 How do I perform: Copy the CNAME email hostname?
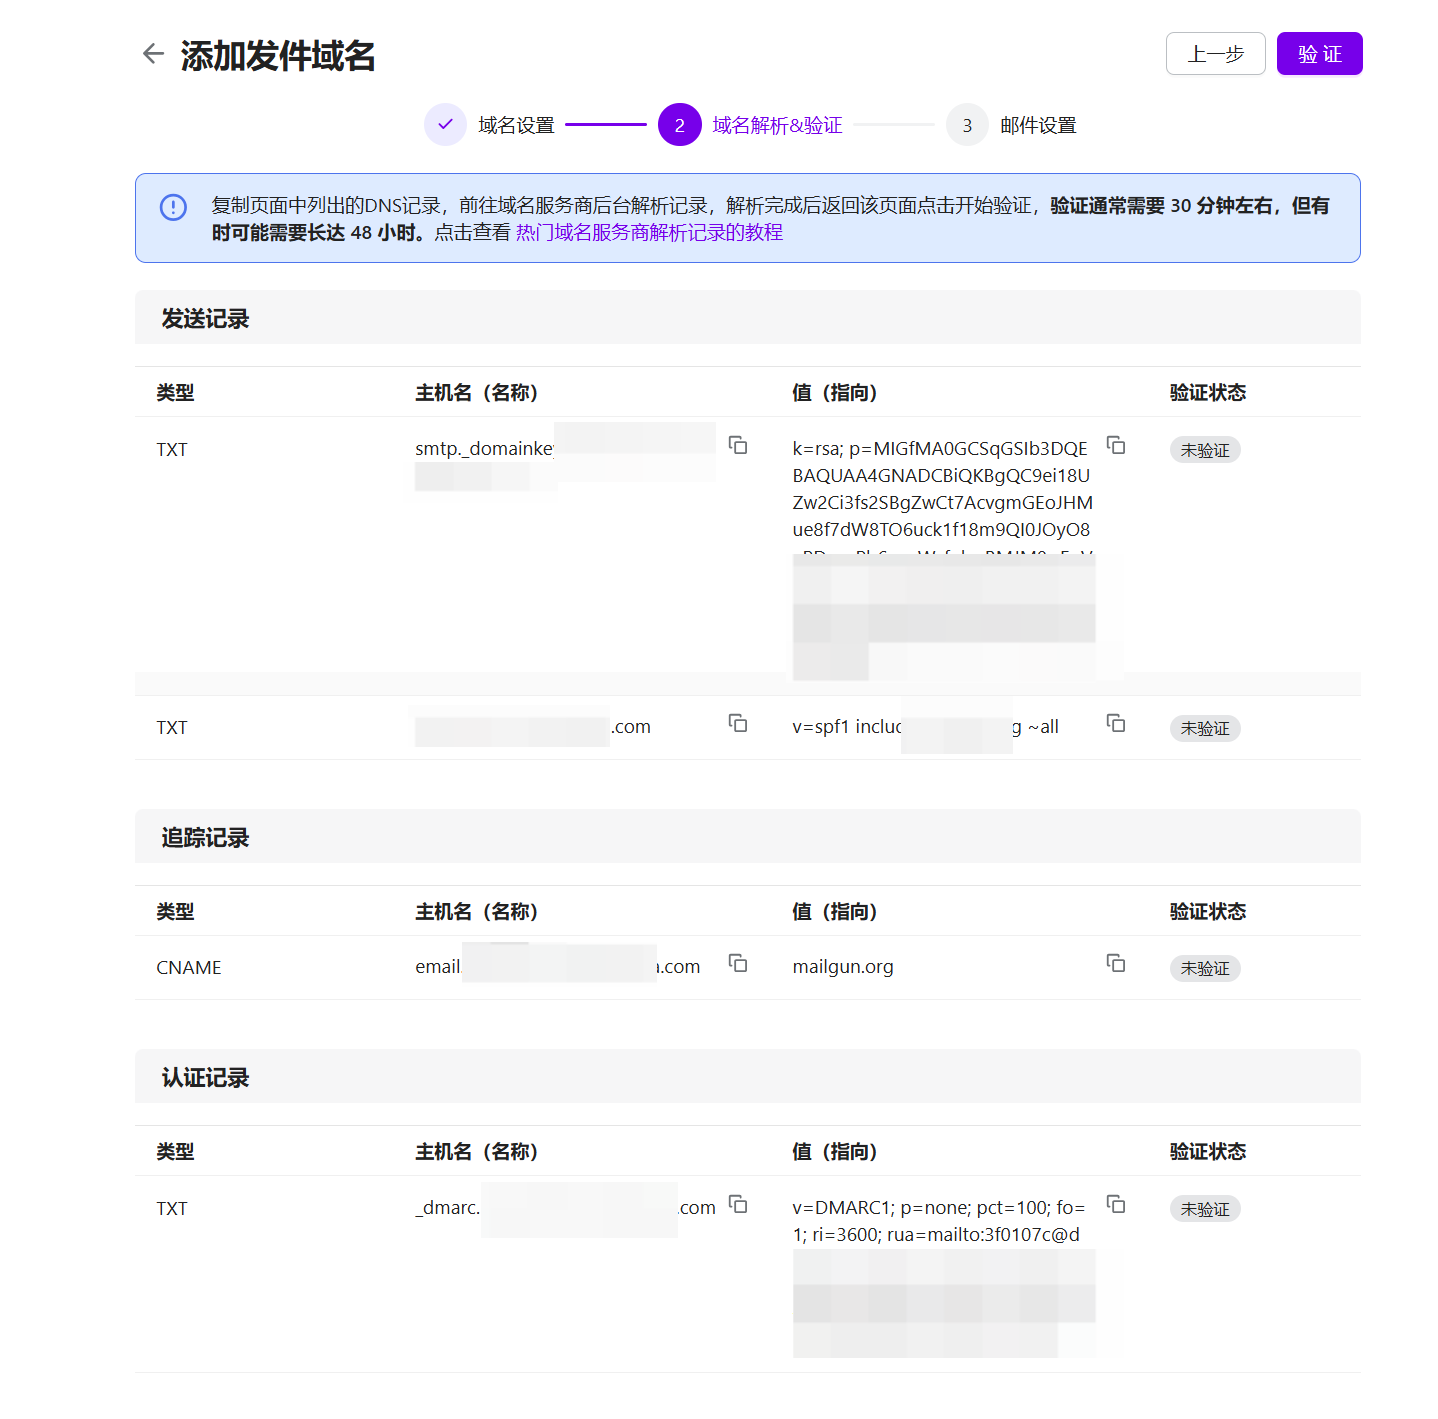pos(738,963)
